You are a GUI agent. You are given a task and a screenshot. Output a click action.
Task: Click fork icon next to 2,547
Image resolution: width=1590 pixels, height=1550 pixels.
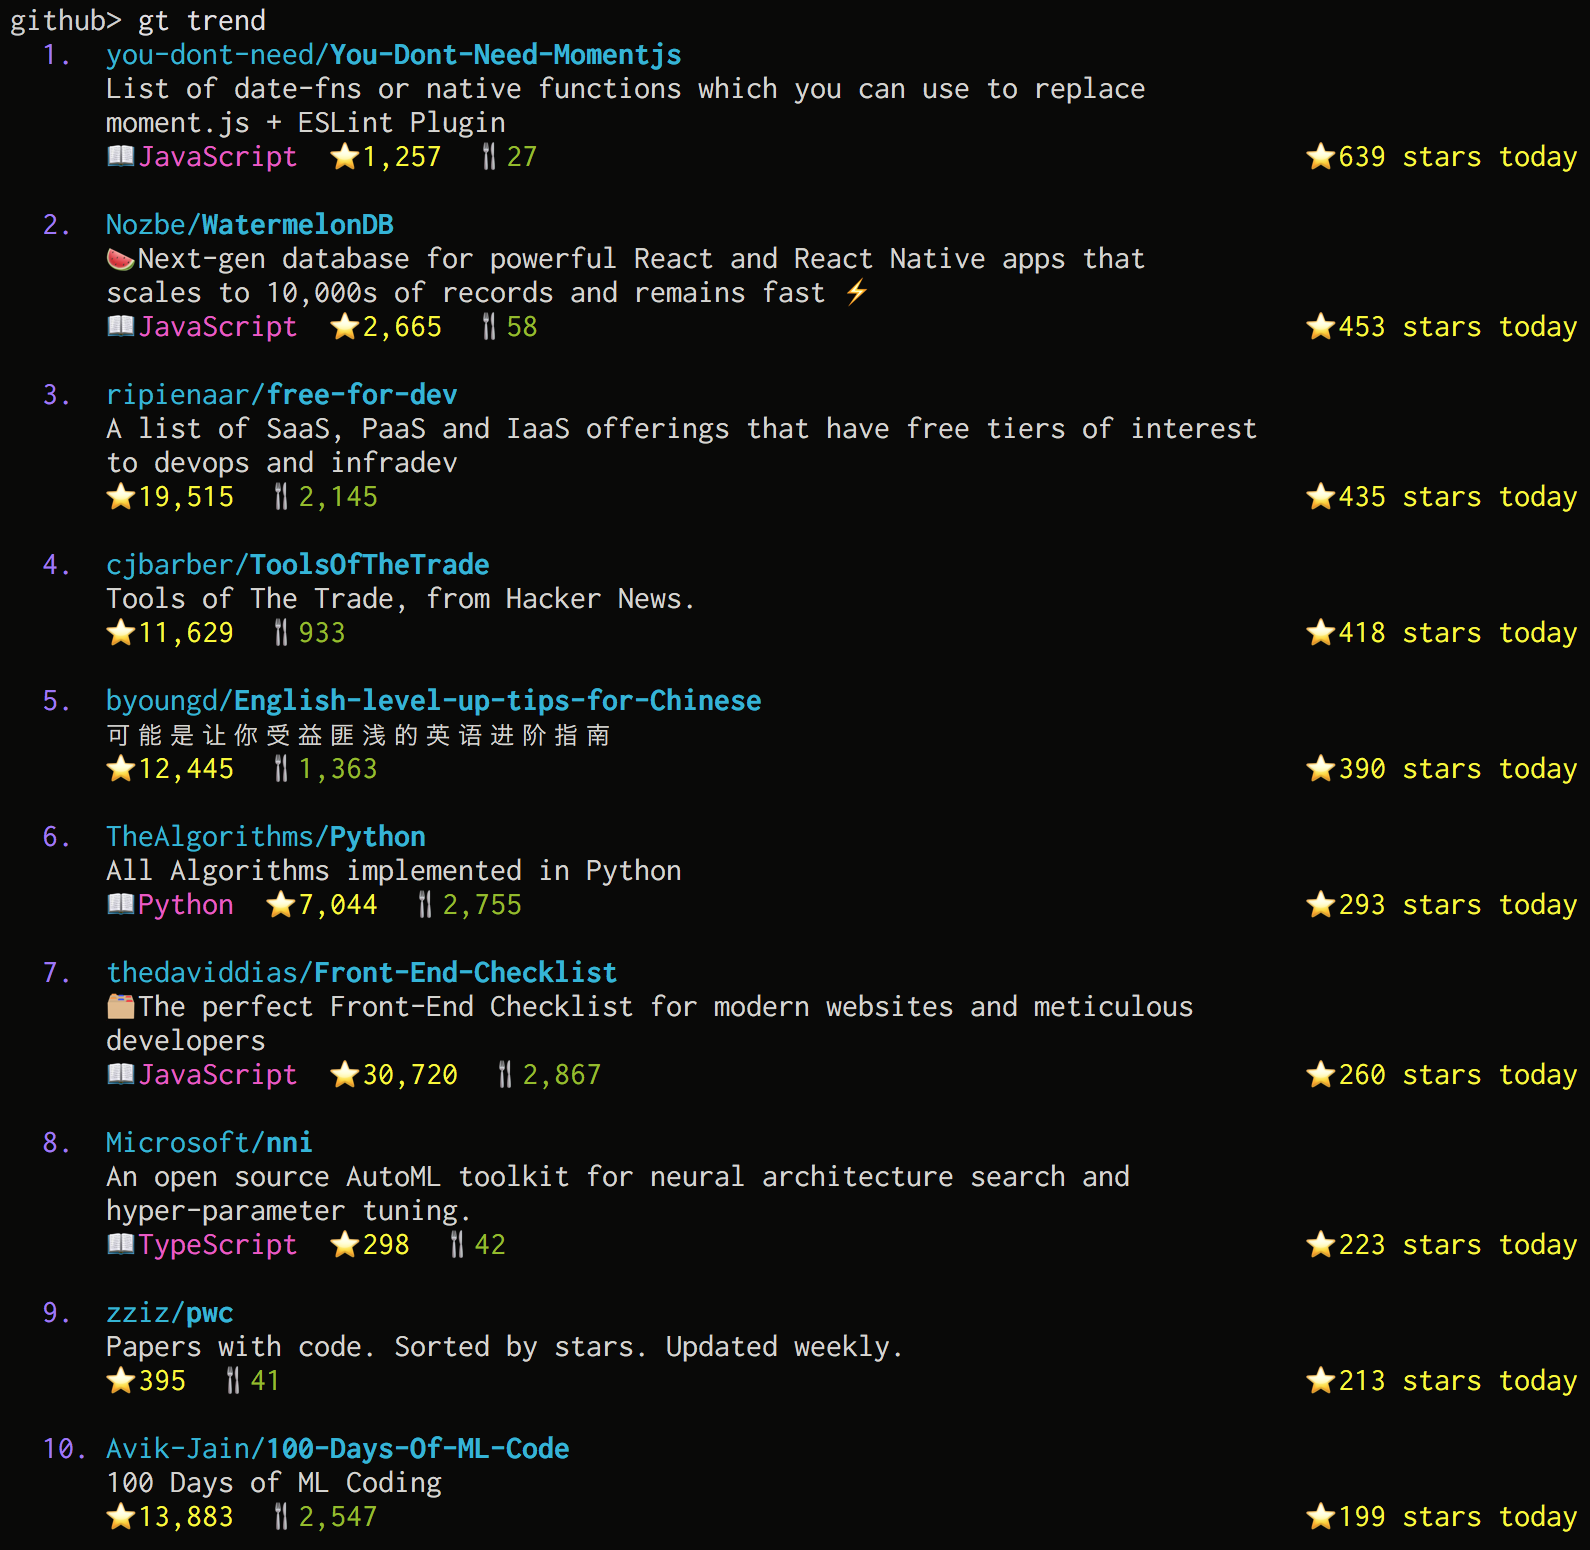[x=281, y=1516]
